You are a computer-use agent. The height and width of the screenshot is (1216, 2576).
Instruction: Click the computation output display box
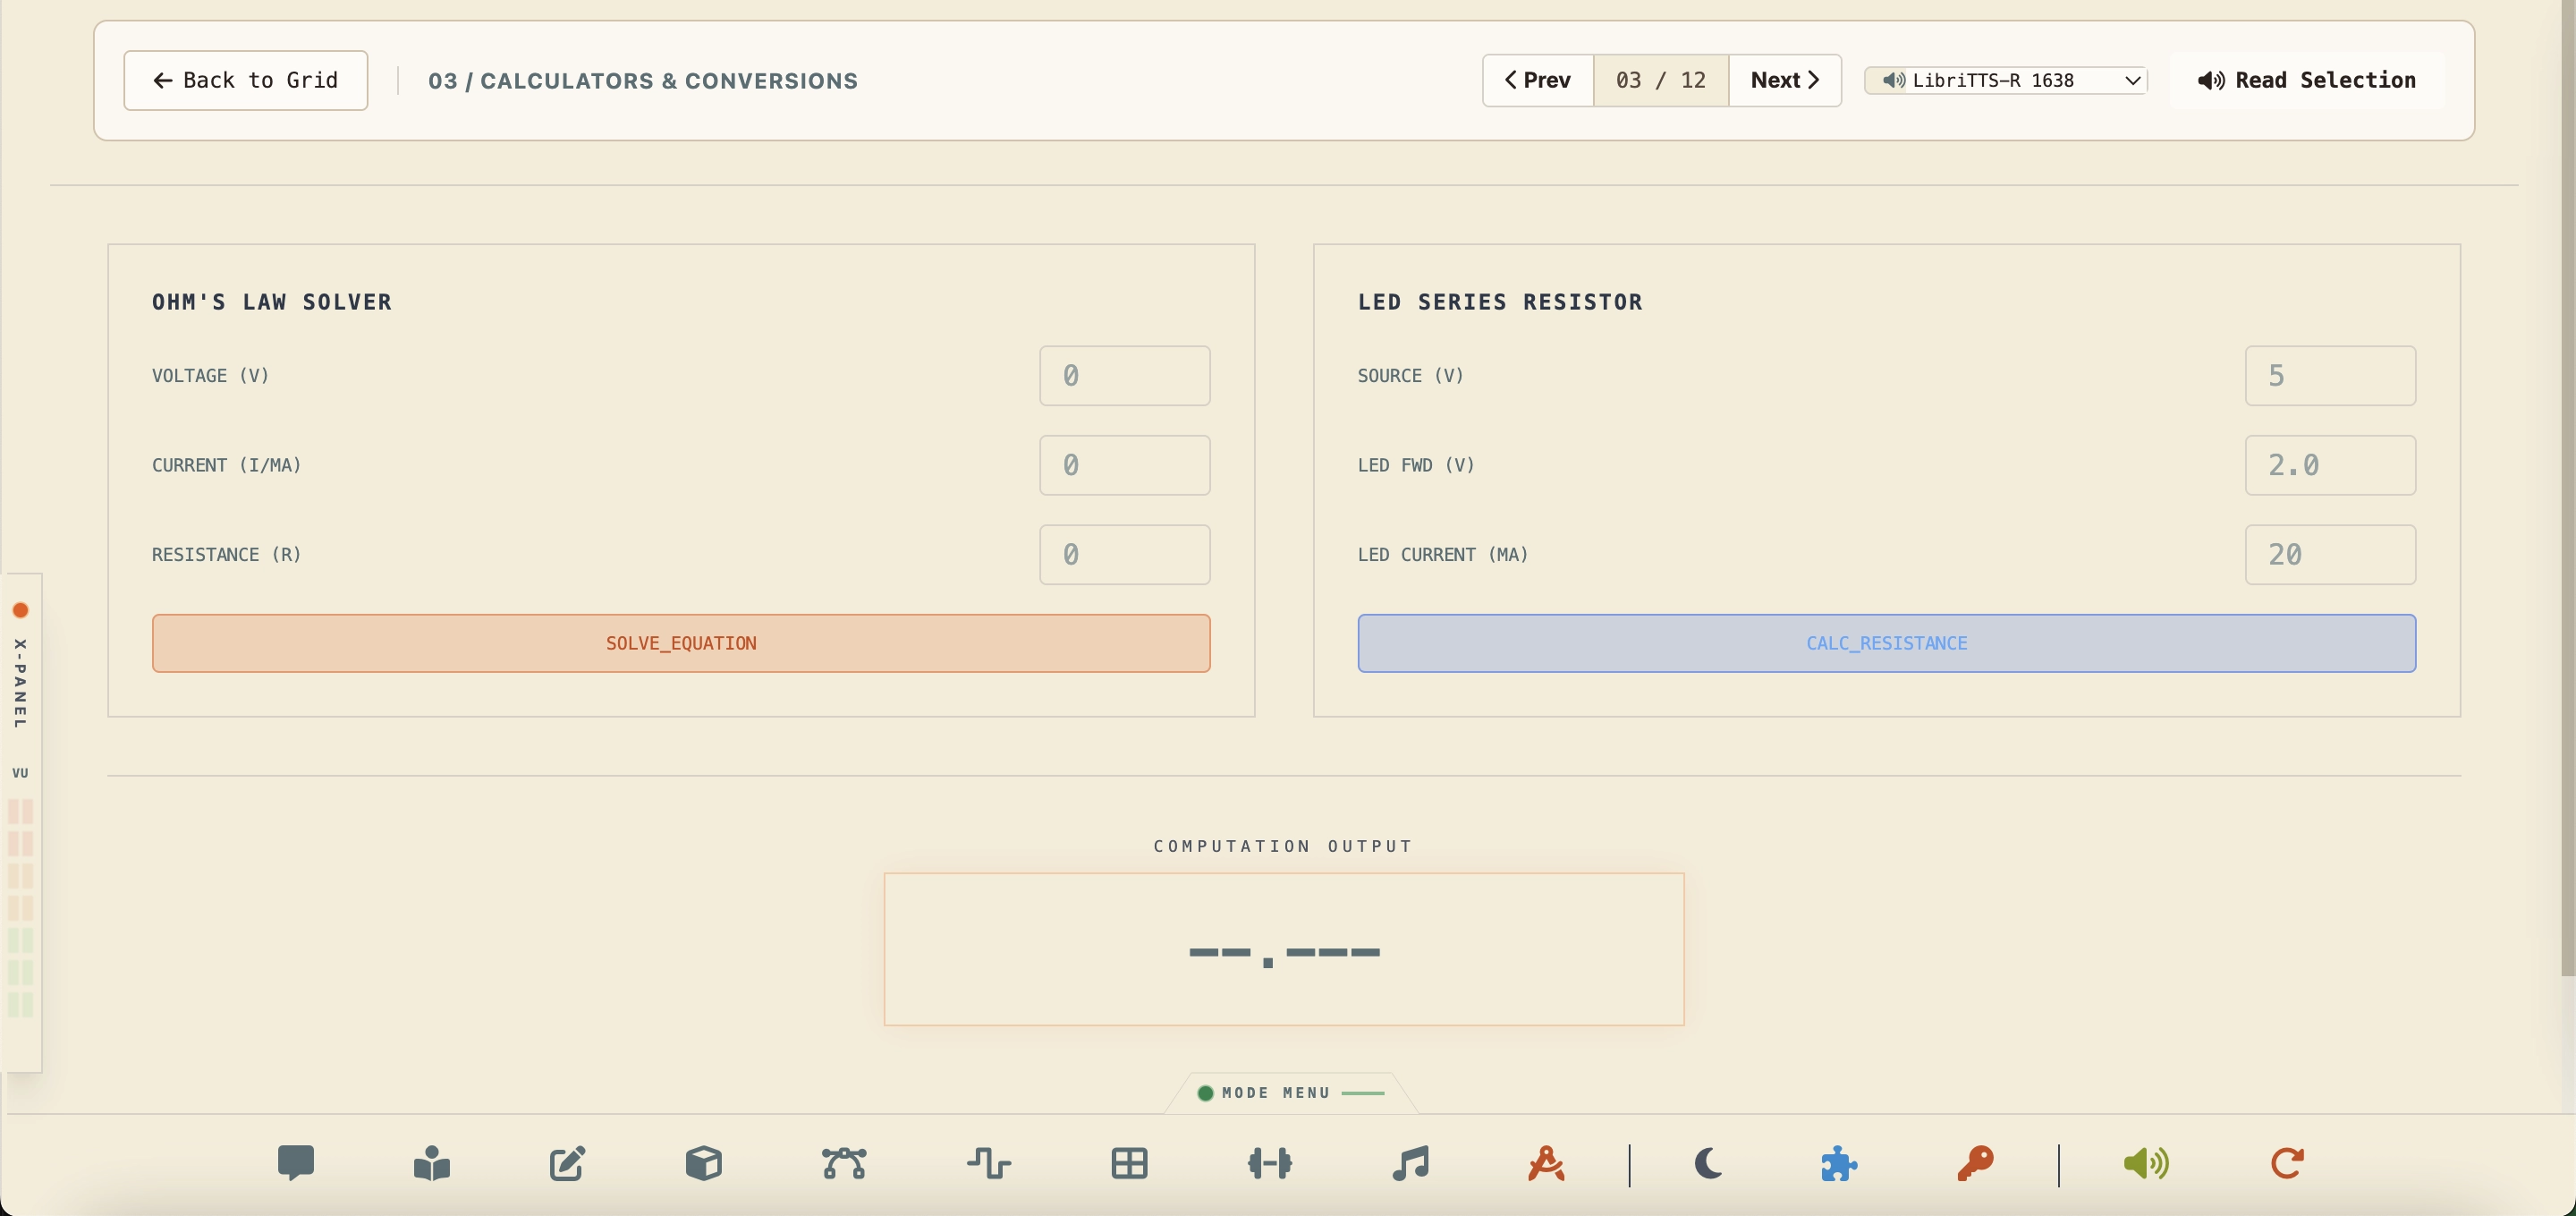pyautogui.click(x=1284, y=949)
